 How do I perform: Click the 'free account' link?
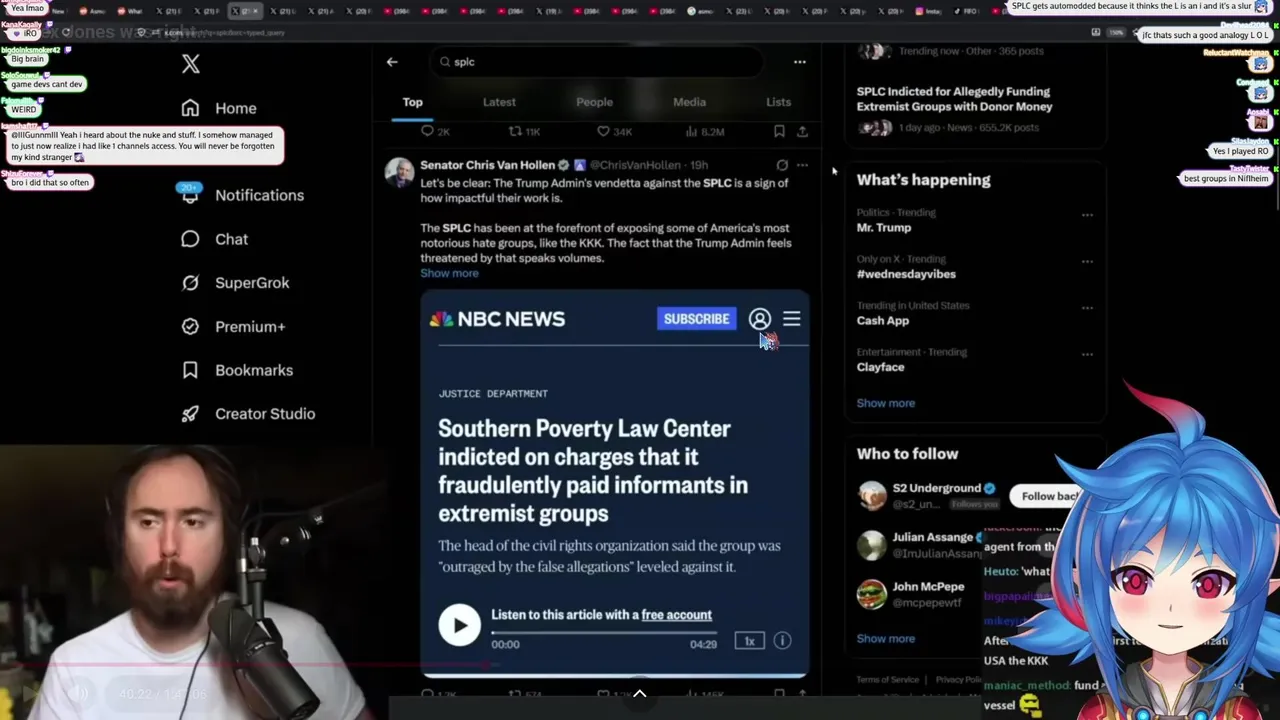coord(677,615)
